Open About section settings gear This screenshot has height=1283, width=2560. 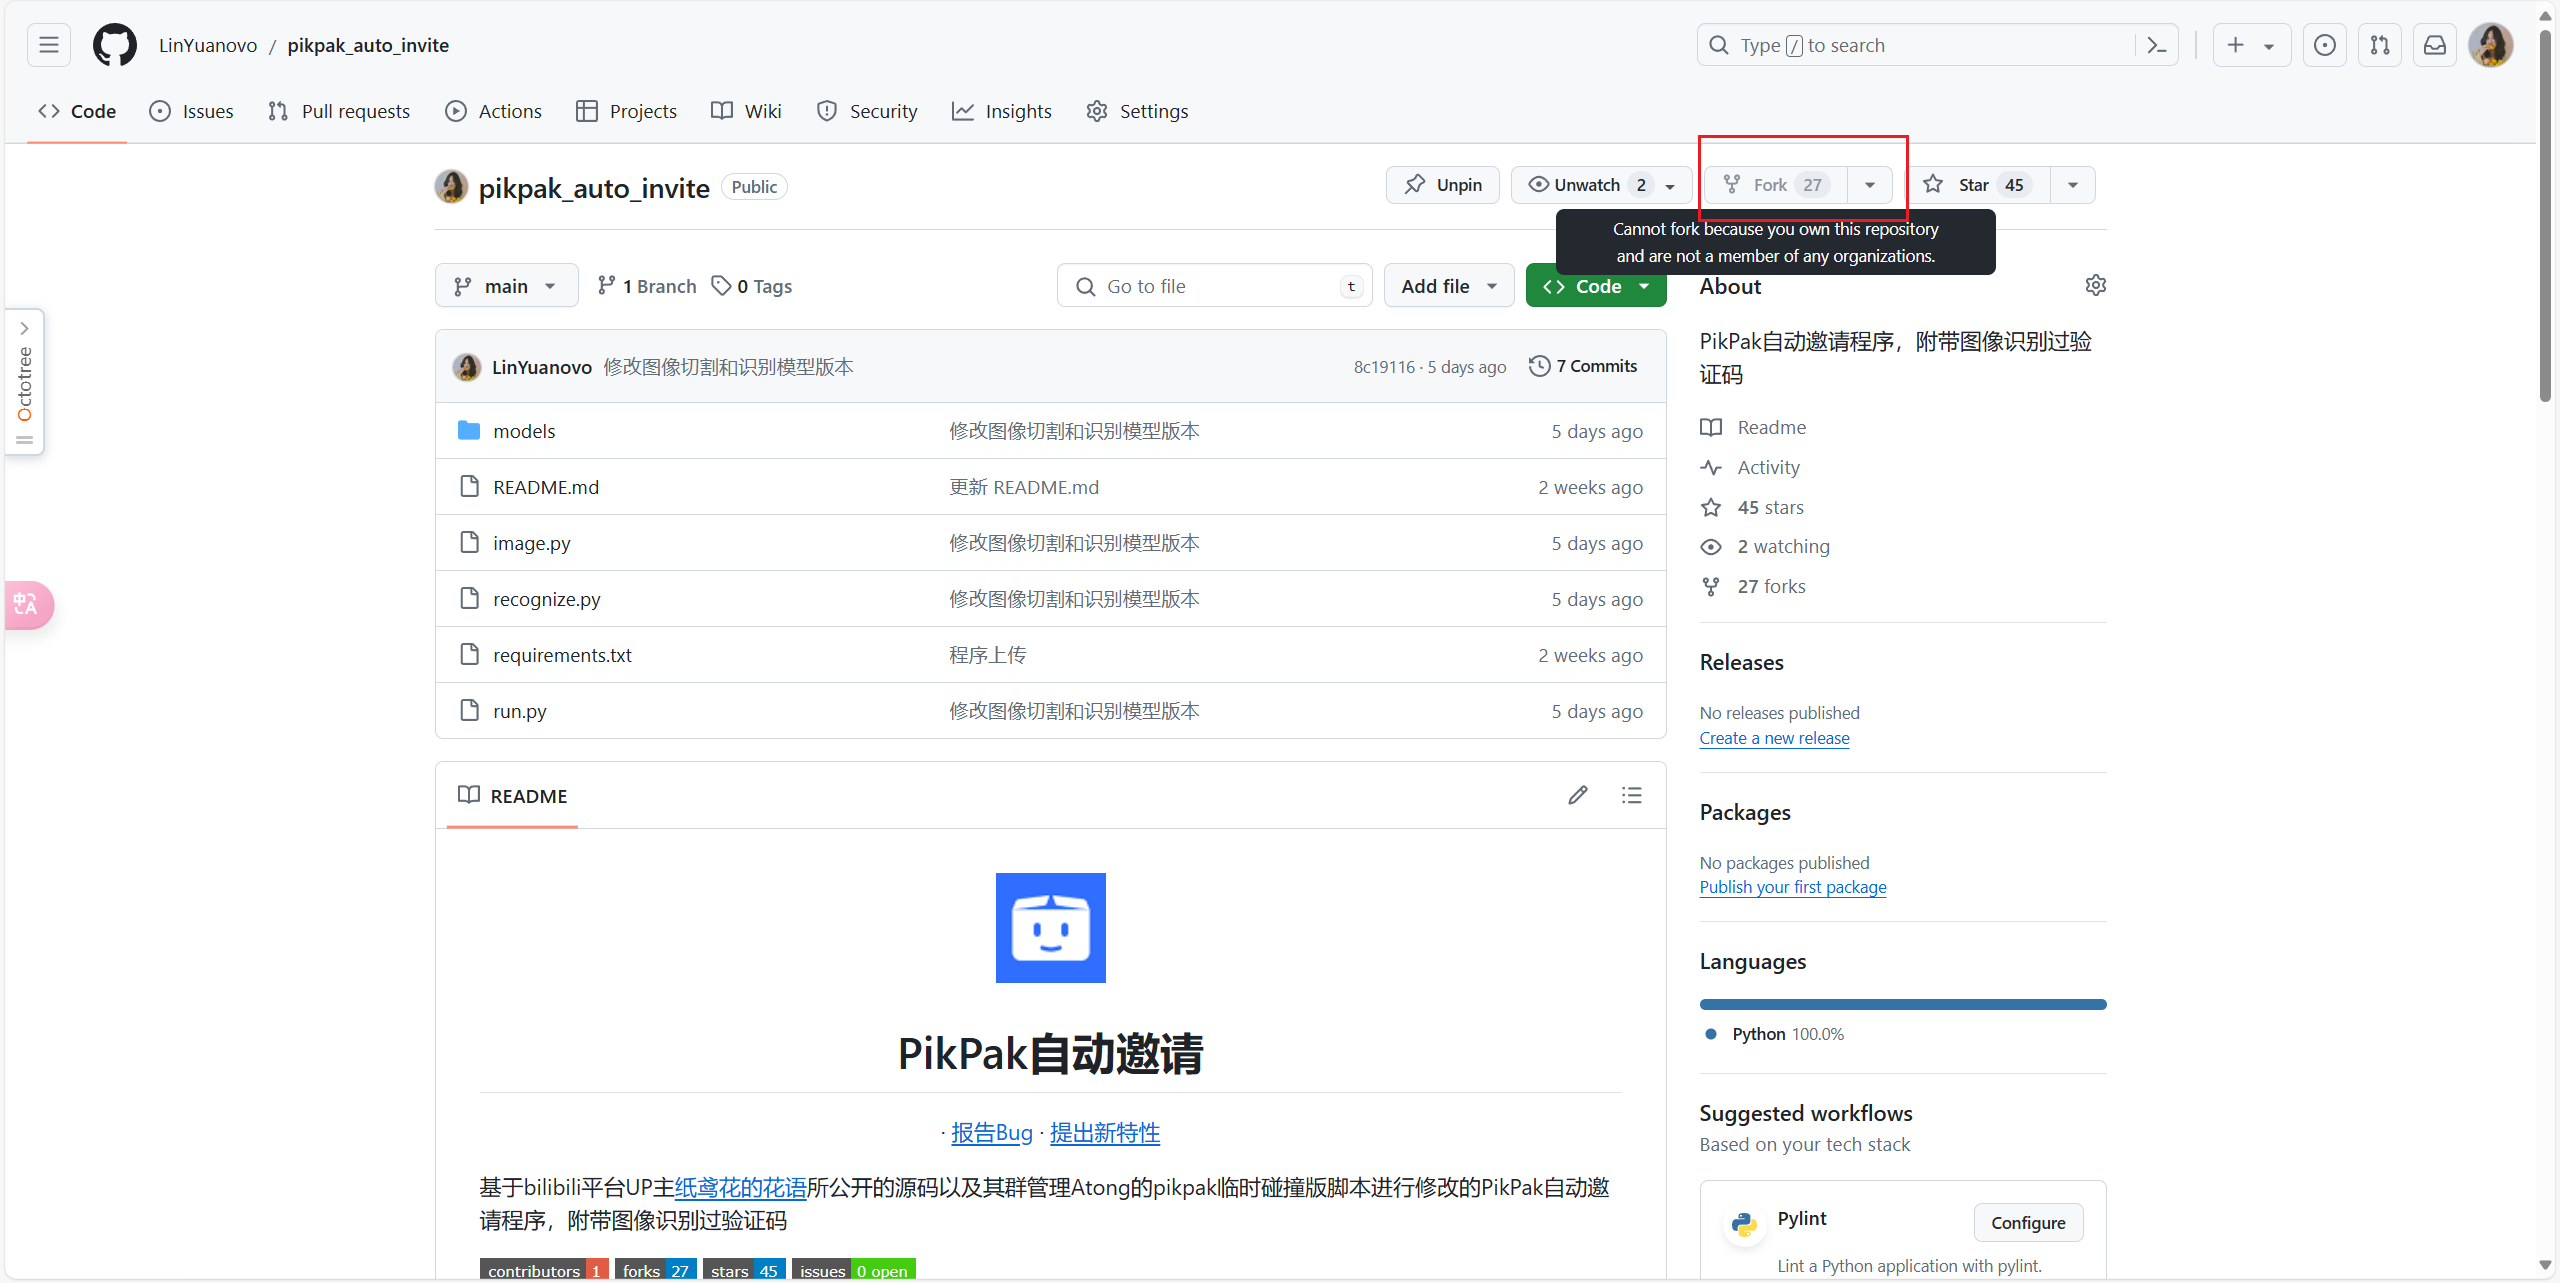click(x=2095, y=286)
